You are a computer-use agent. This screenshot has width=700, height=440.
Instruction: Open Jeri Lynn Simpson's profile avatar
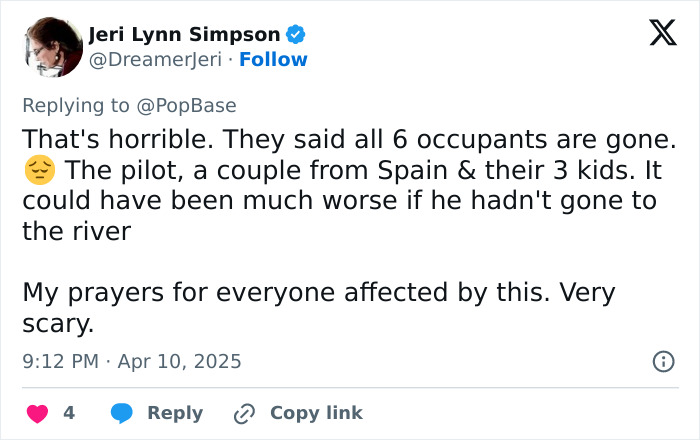(x=50, y=46)
